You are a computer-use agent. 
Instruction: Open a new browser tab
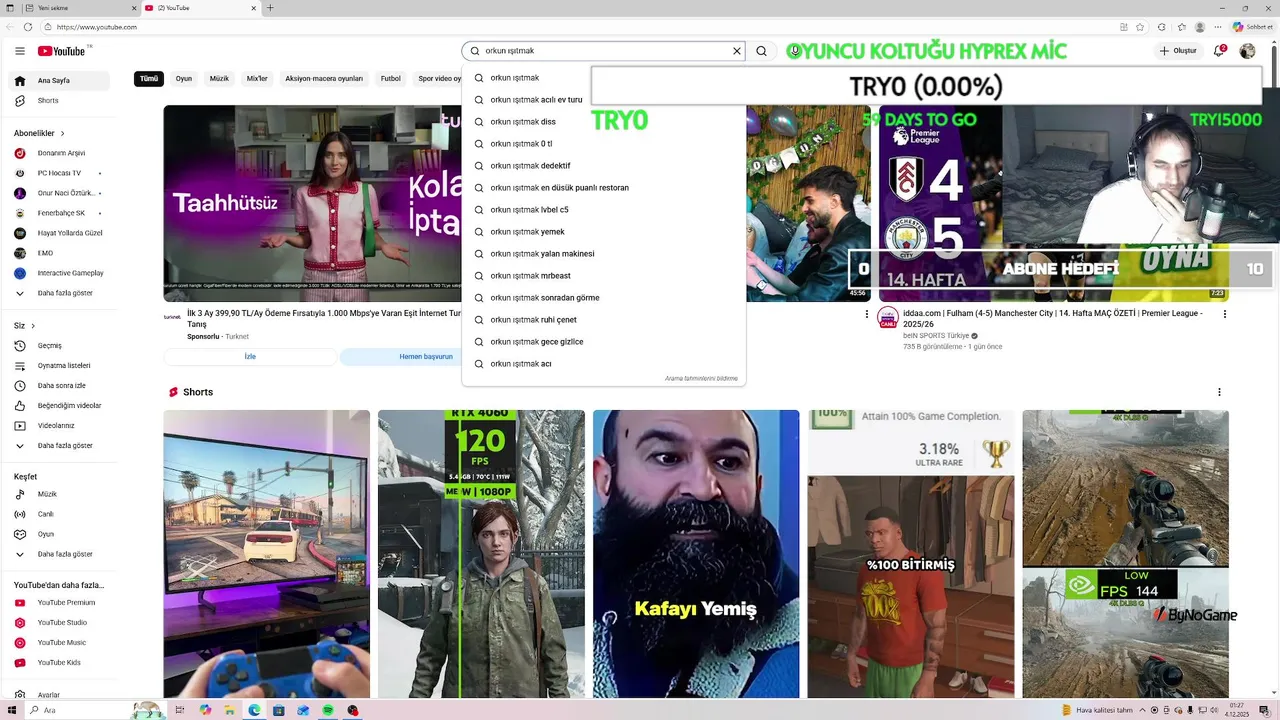[x=270, y=7]
